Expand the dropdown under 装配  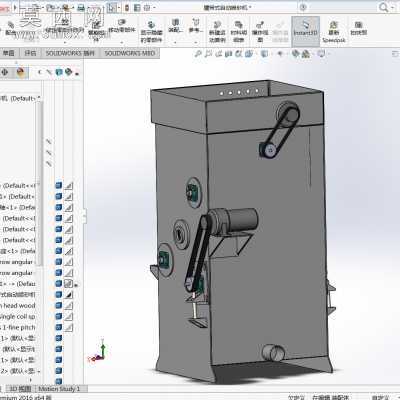[x=175, y=43]
